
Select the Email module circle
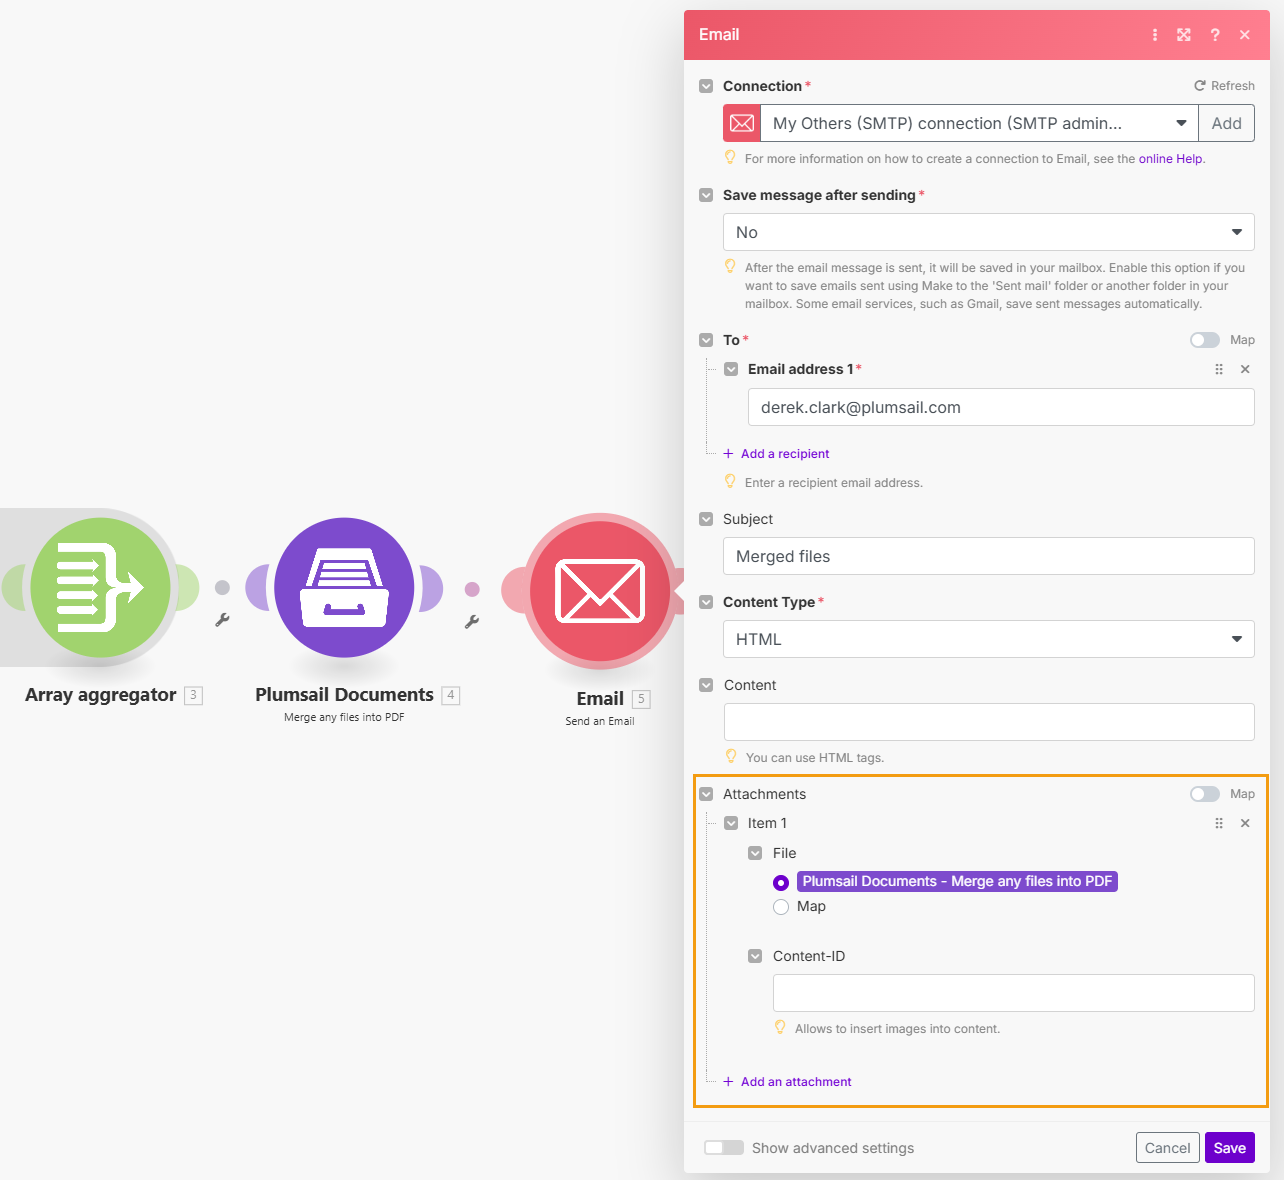pyautogui.click(x=600, y=590)
